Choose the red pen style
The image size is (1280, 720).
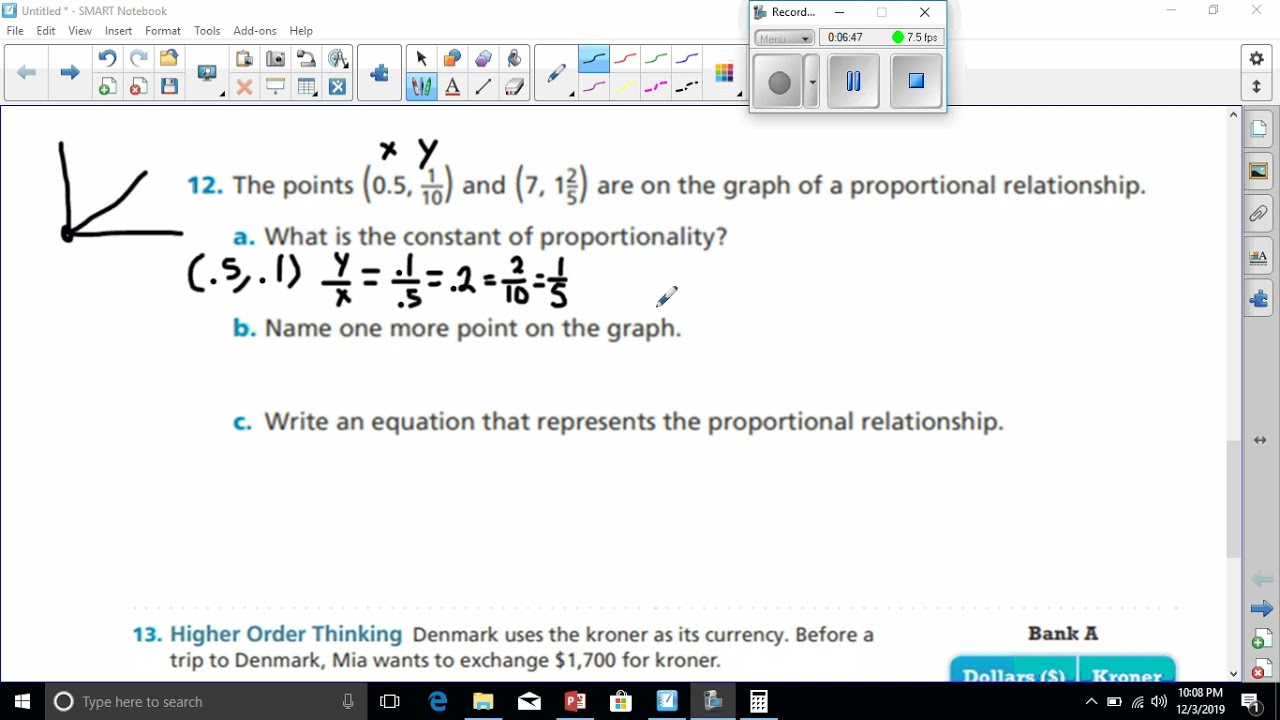pos(625,59)
